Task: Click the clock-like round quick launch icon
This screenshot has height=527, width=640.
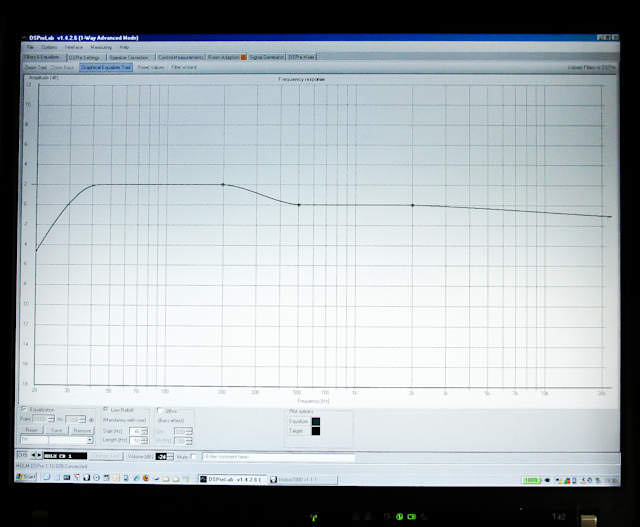Action: (x=96, y=478)
